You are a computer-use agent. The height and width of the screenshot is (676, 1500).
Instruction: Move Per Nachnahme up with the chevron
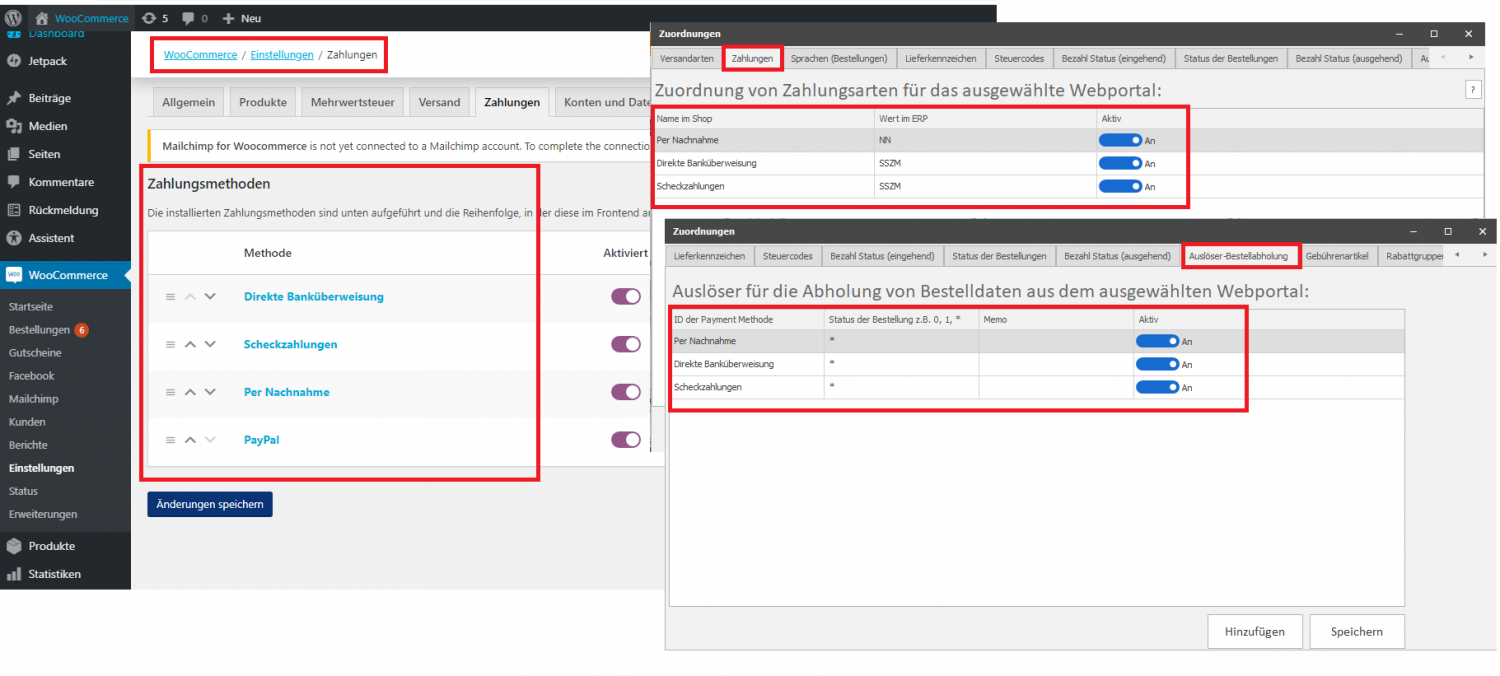[190, 392]
